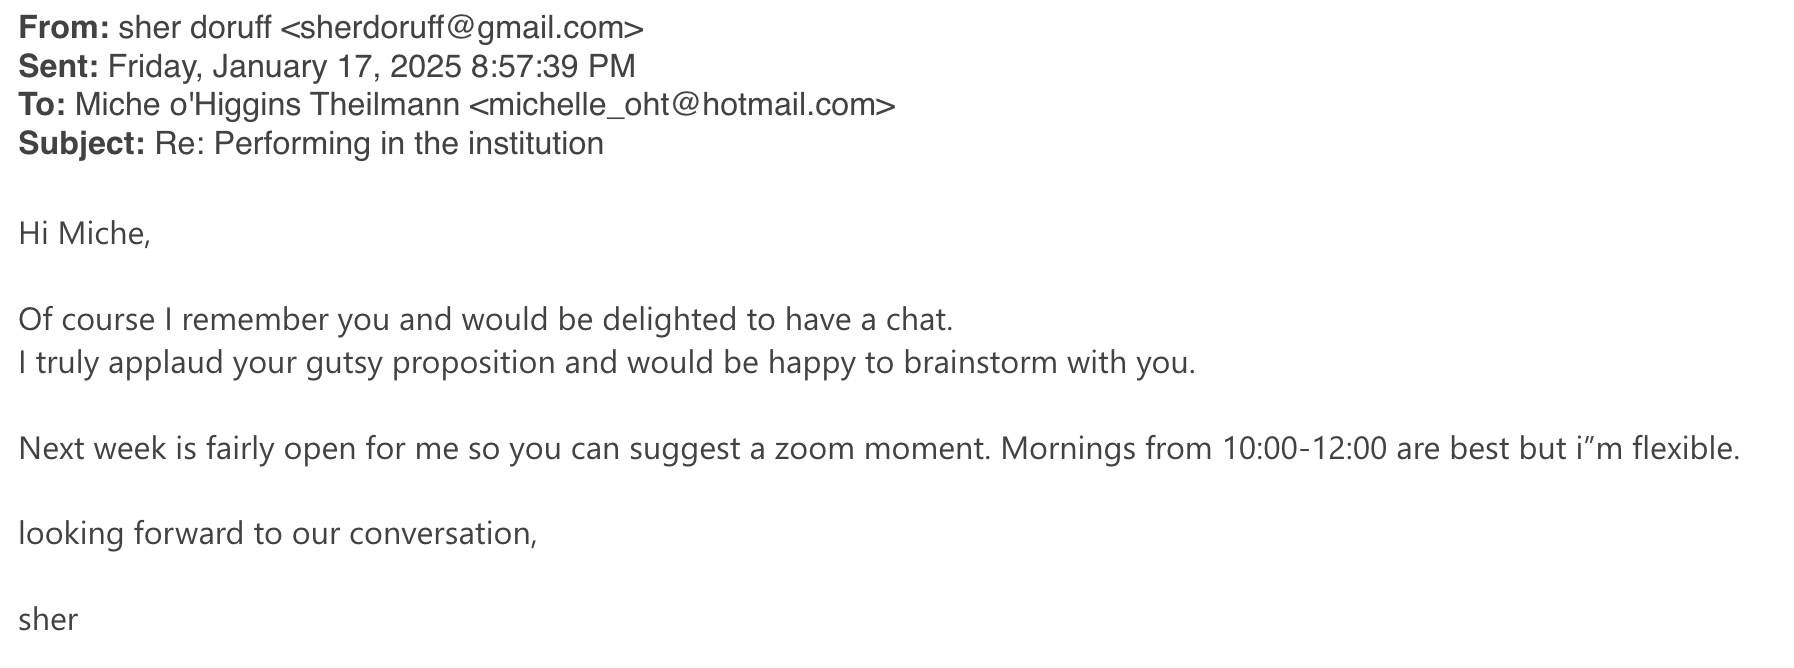
Task: Click the recipient name Miche o'Higgins Theilmann
Action: [x=268, y=105]
